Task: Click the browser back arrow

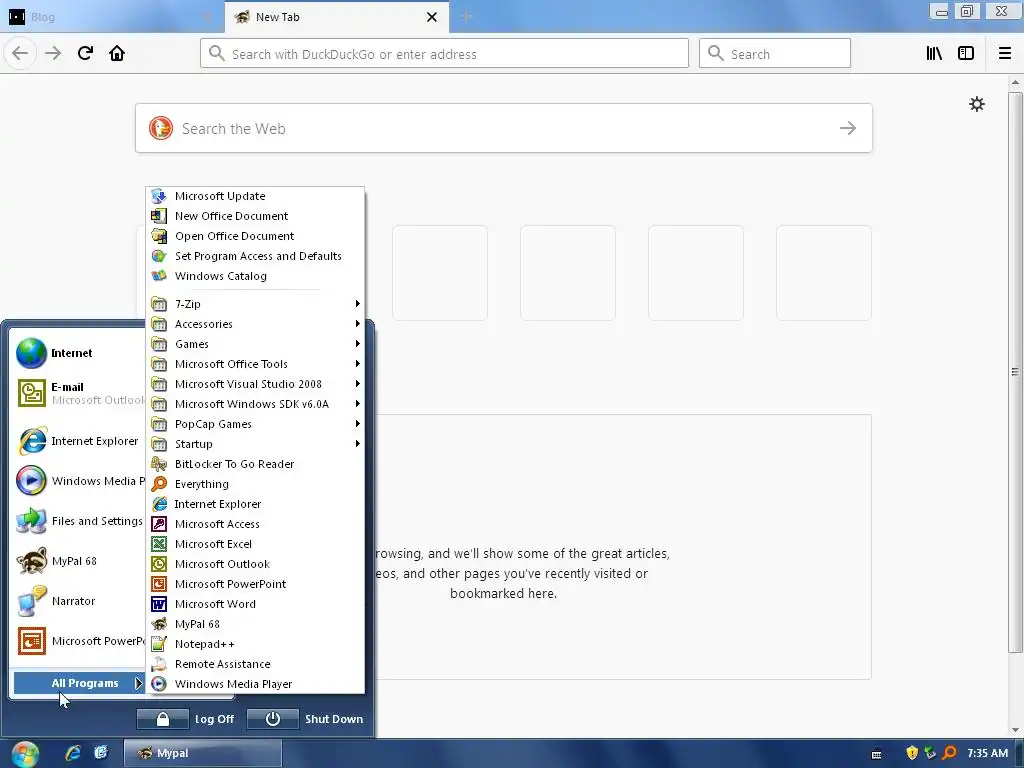Action: 20,53
